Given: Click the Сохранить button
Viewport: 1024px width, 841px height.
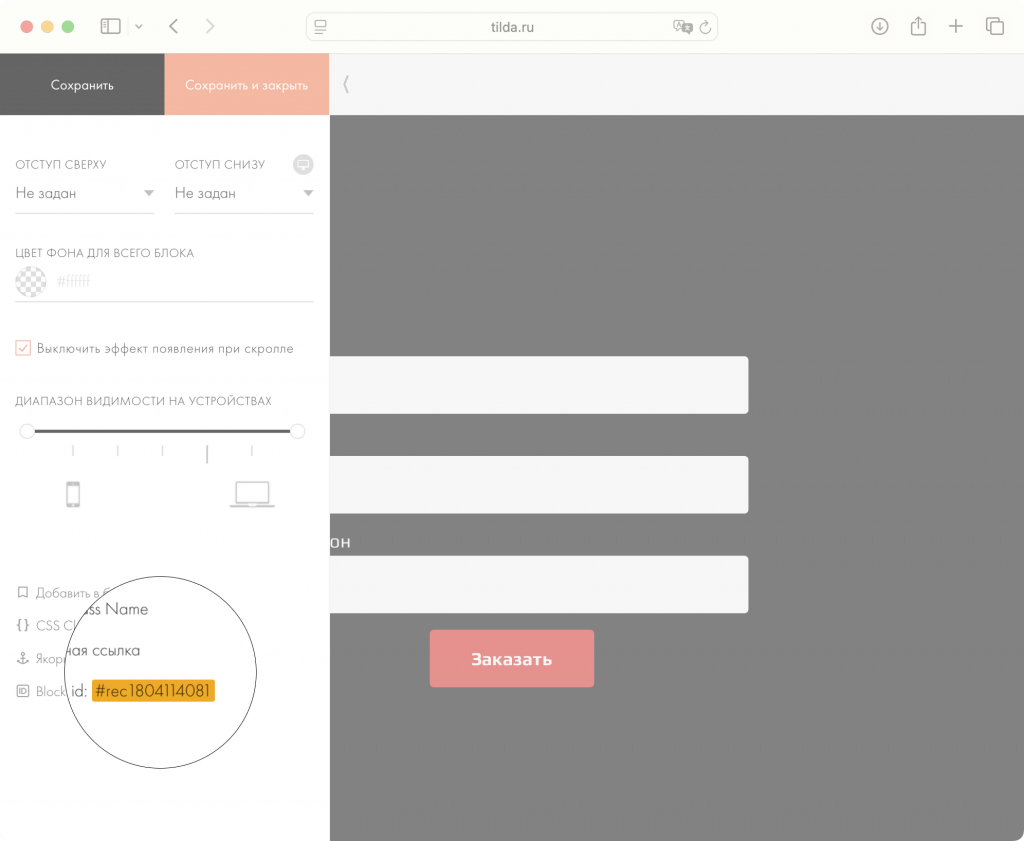Looking at the screenshot, I should pos(82,85).
